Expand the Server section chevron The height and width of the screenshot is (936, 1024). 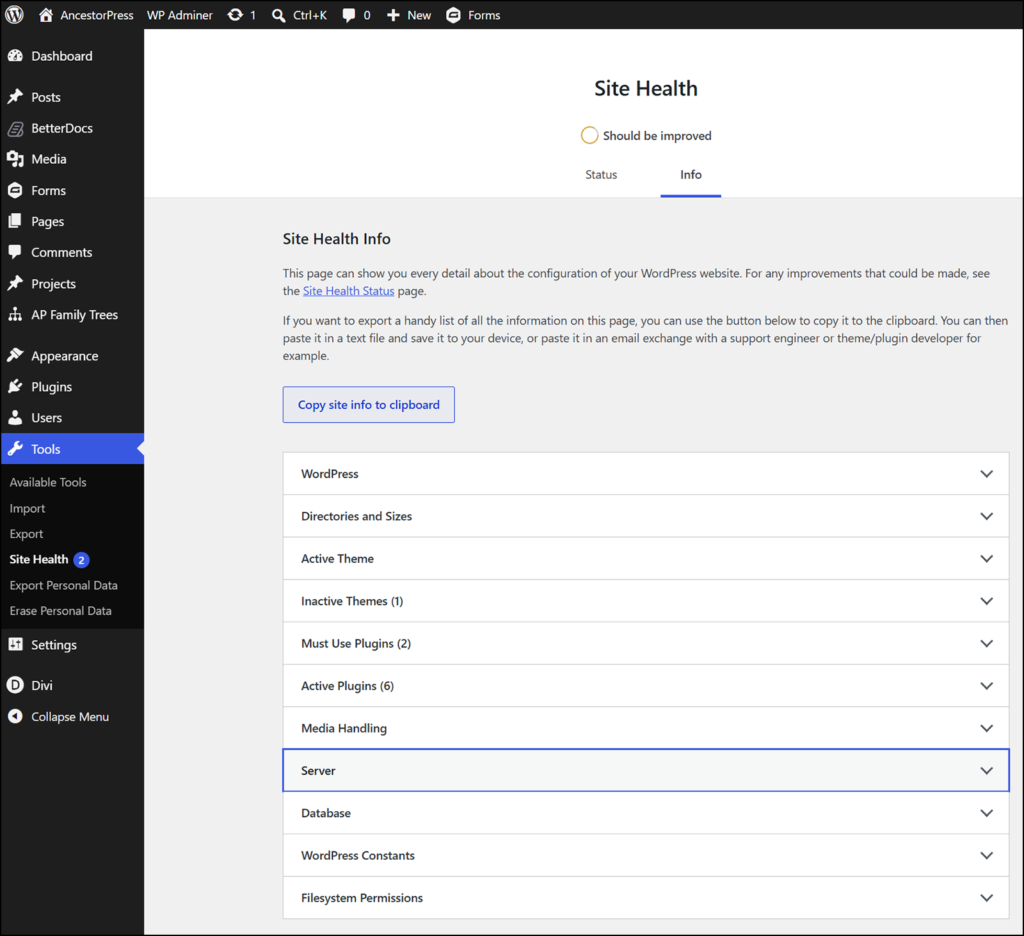click(986, 771)
